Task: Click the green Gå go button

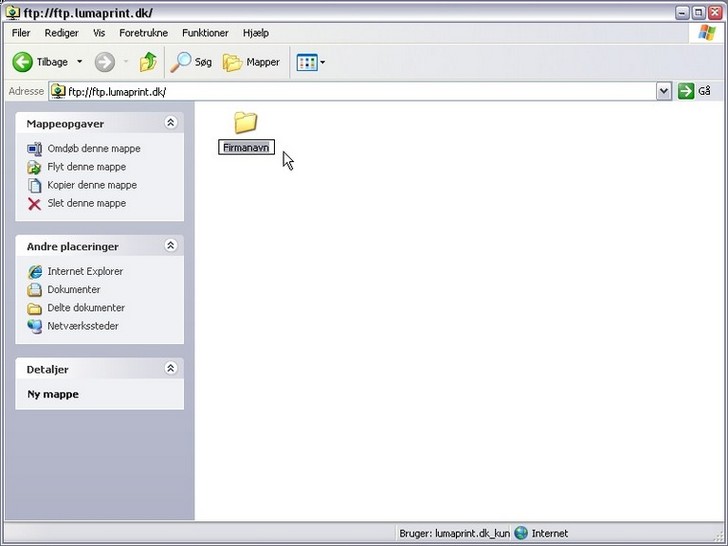Action: (x=695, y=91)
